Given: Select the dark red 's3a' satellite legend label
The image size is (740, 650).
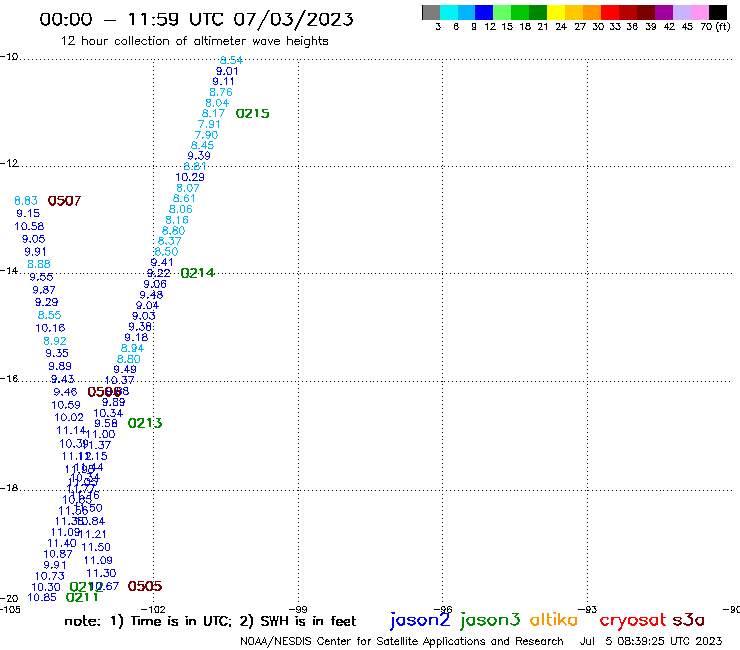Looking at the screenshot, I should (x=688, y=620).
